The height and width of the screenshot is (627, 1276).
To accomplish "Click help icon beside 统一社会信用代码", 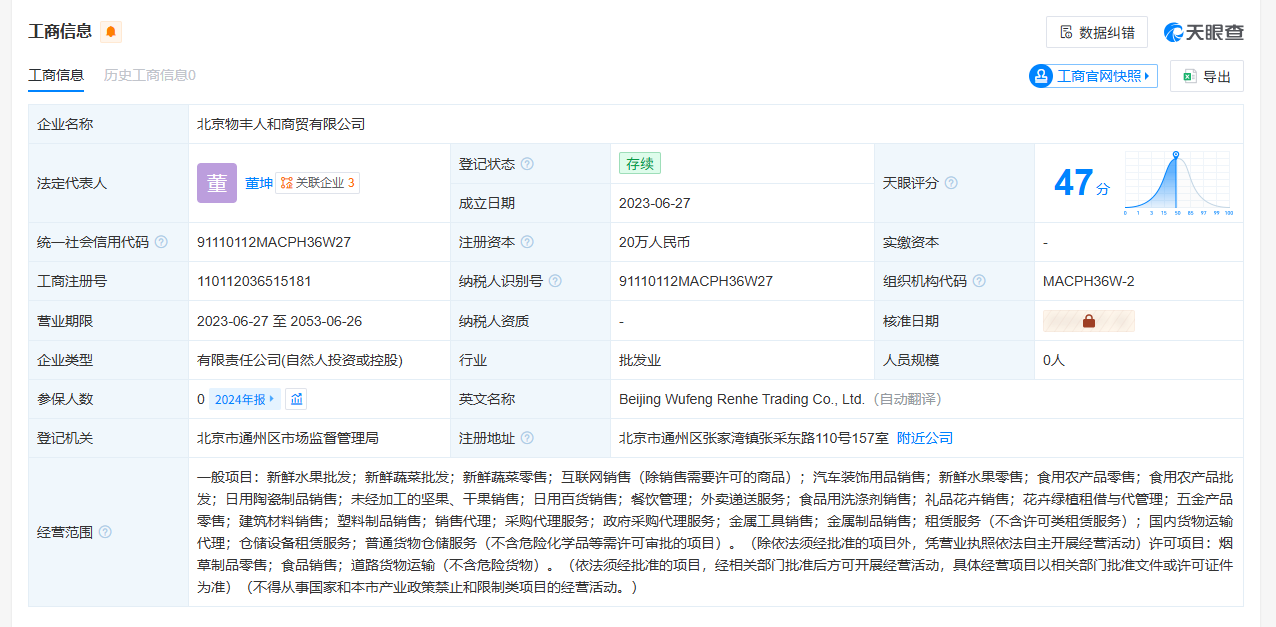I will click(x=161, y=242).
